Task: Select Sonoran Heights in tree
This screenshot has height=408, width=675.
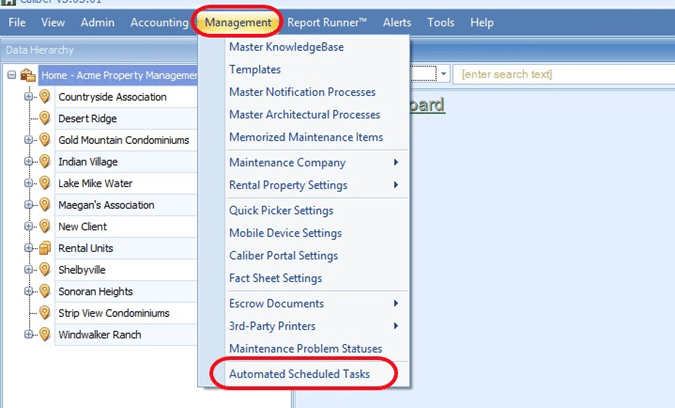Action: coord(95,291)
